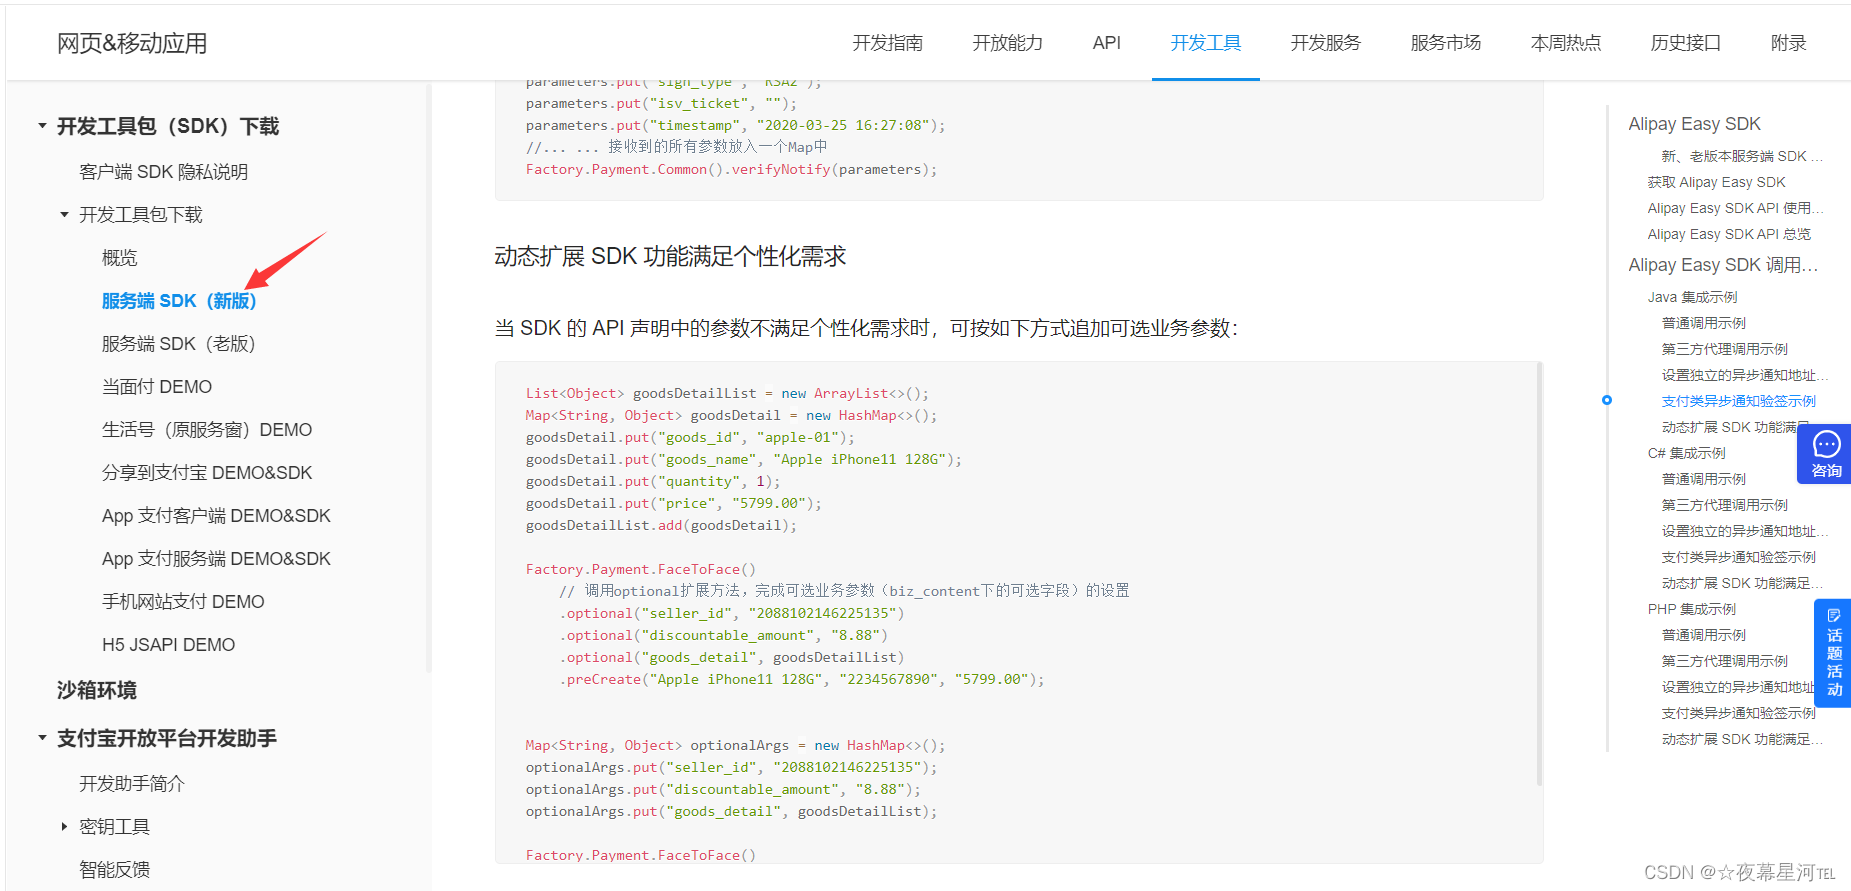
Task: Open 开发助手简介 sidebar item
Action: click(132, 784)
